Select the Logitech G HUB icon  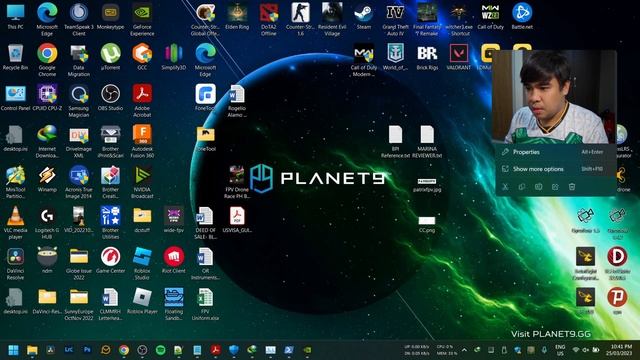coord(47,222)
